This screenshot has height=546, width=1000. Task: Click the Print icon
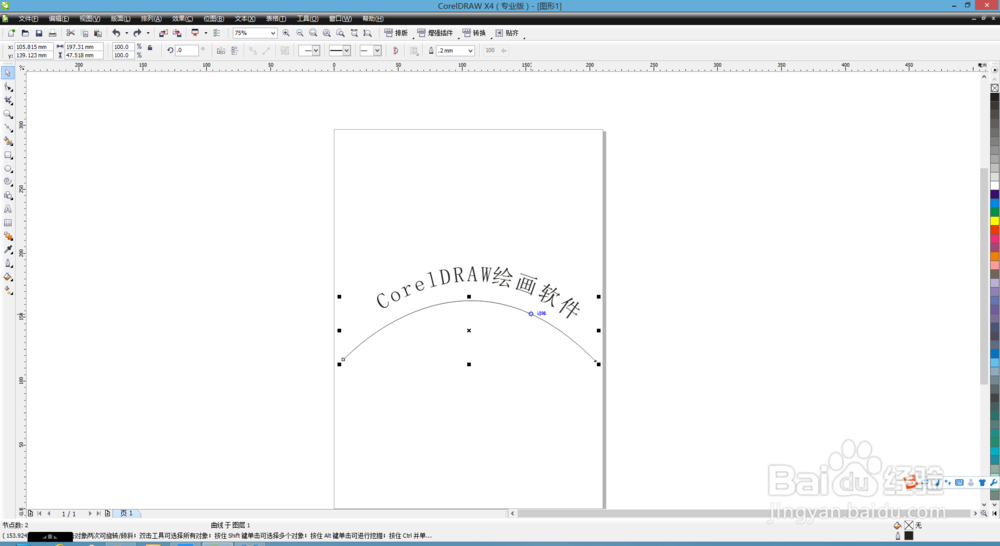[53, 33]
